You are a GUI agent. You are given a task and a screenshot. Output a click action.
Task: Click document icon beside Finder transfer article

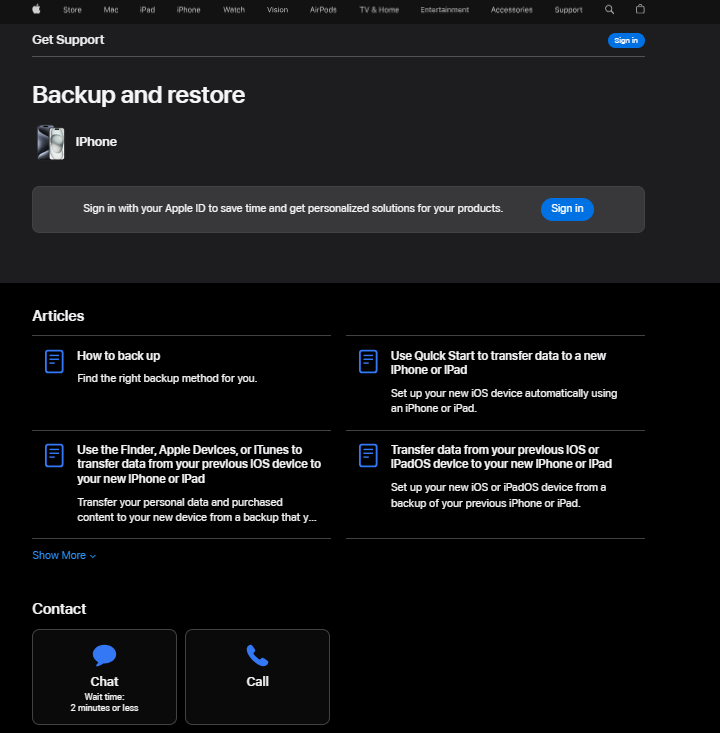54,456
